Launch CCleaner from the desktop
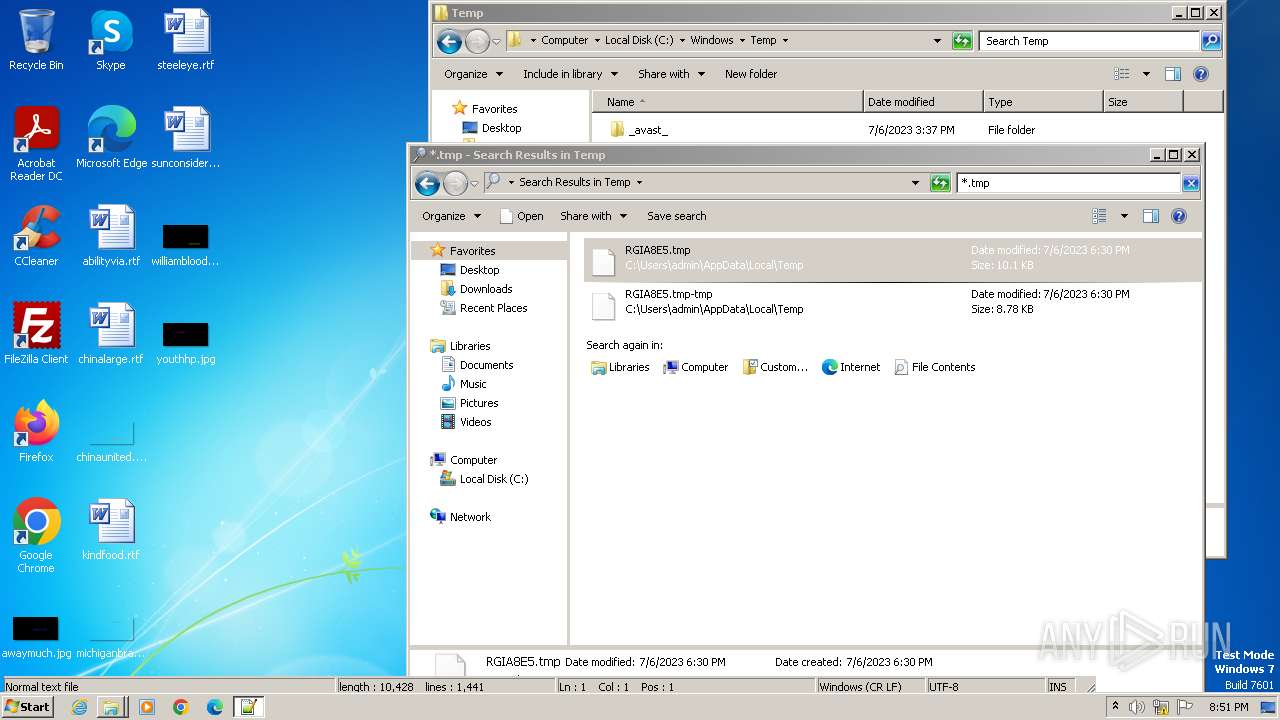This screenshot has width=1280, height=720. (36, 236)
